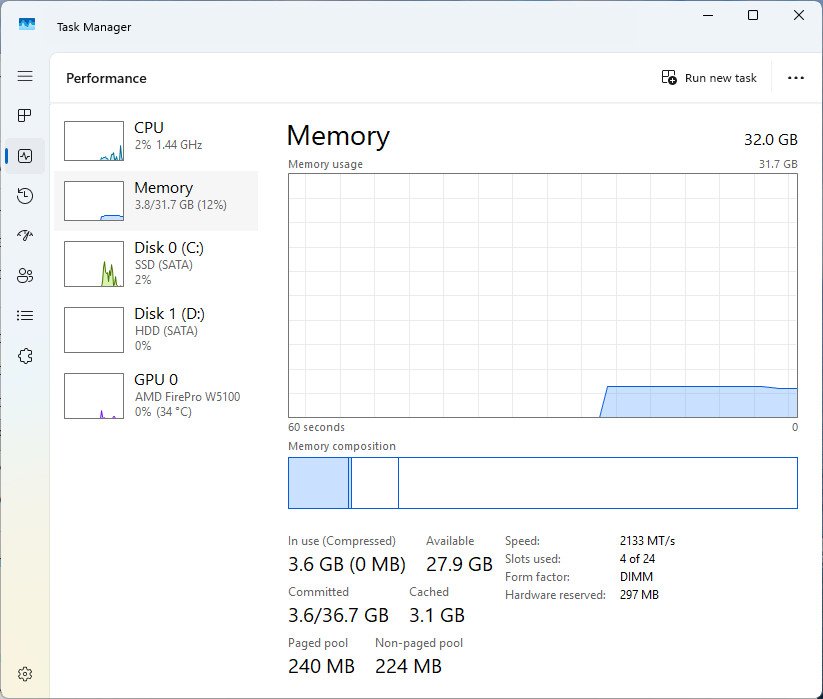
Task: Open the hamburger navigation menu
Action: coord(25,76)
